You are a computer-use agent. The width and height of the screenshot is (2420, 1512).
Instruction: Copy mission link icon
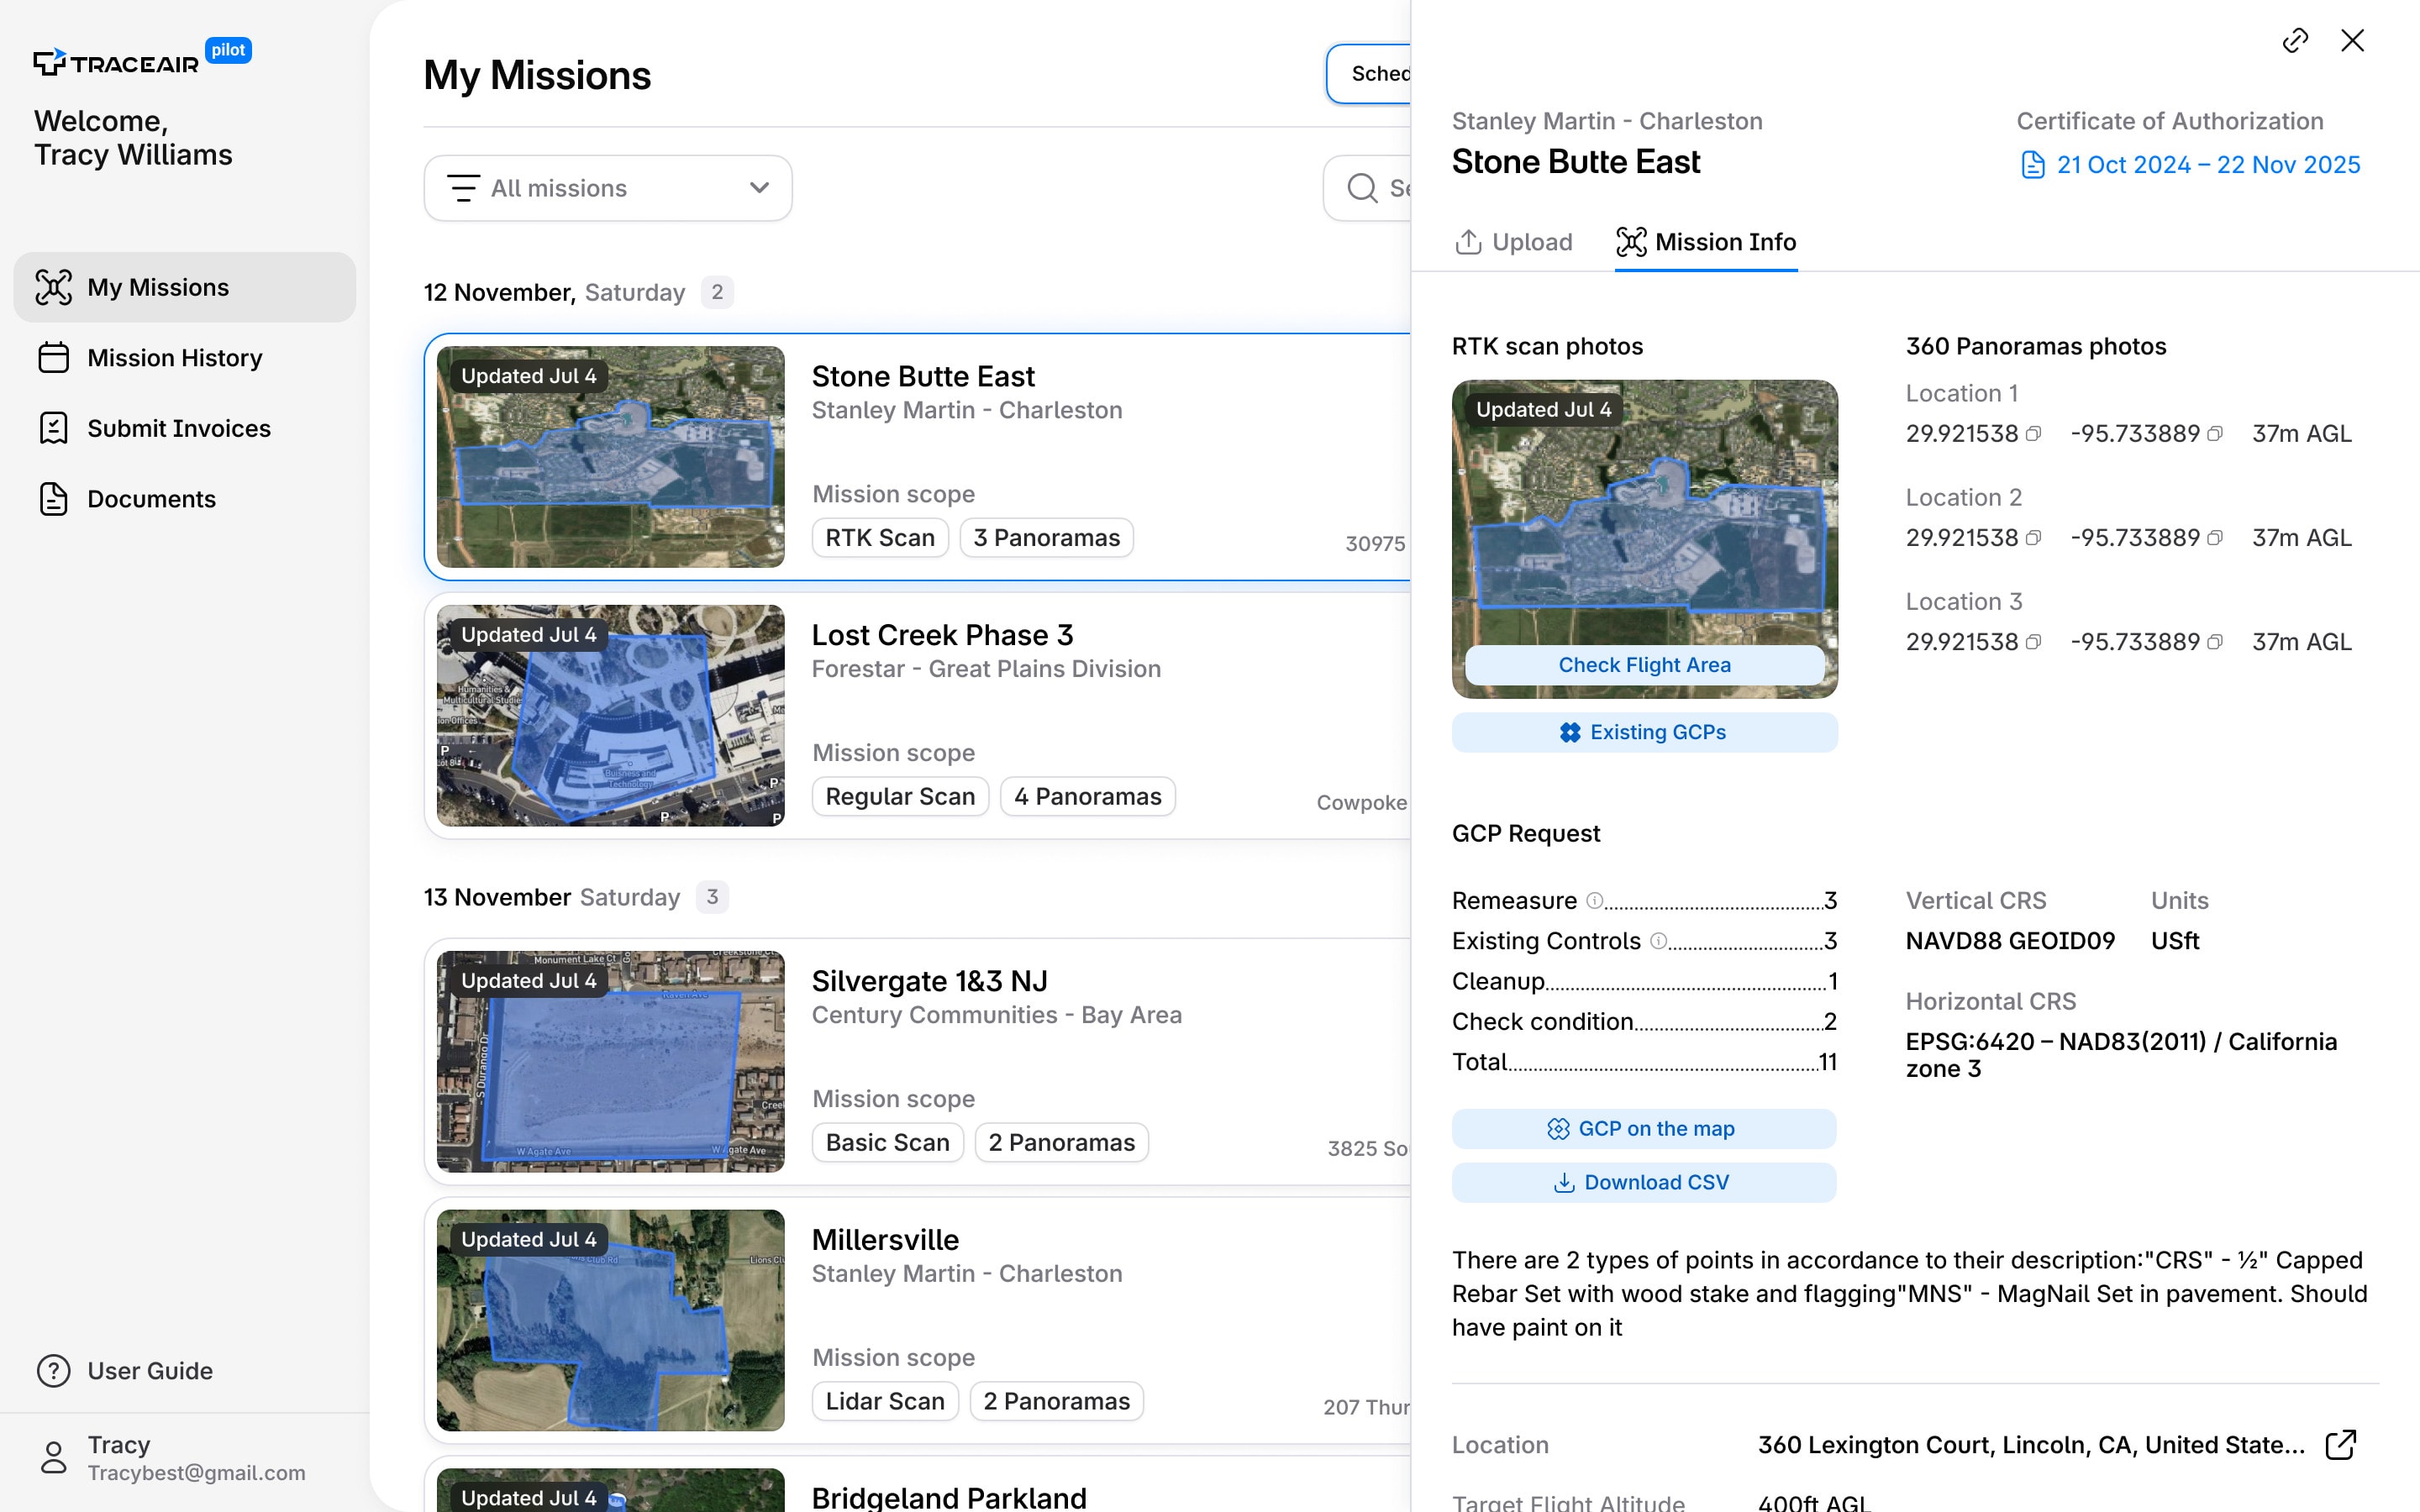[x=2295, y=40]
